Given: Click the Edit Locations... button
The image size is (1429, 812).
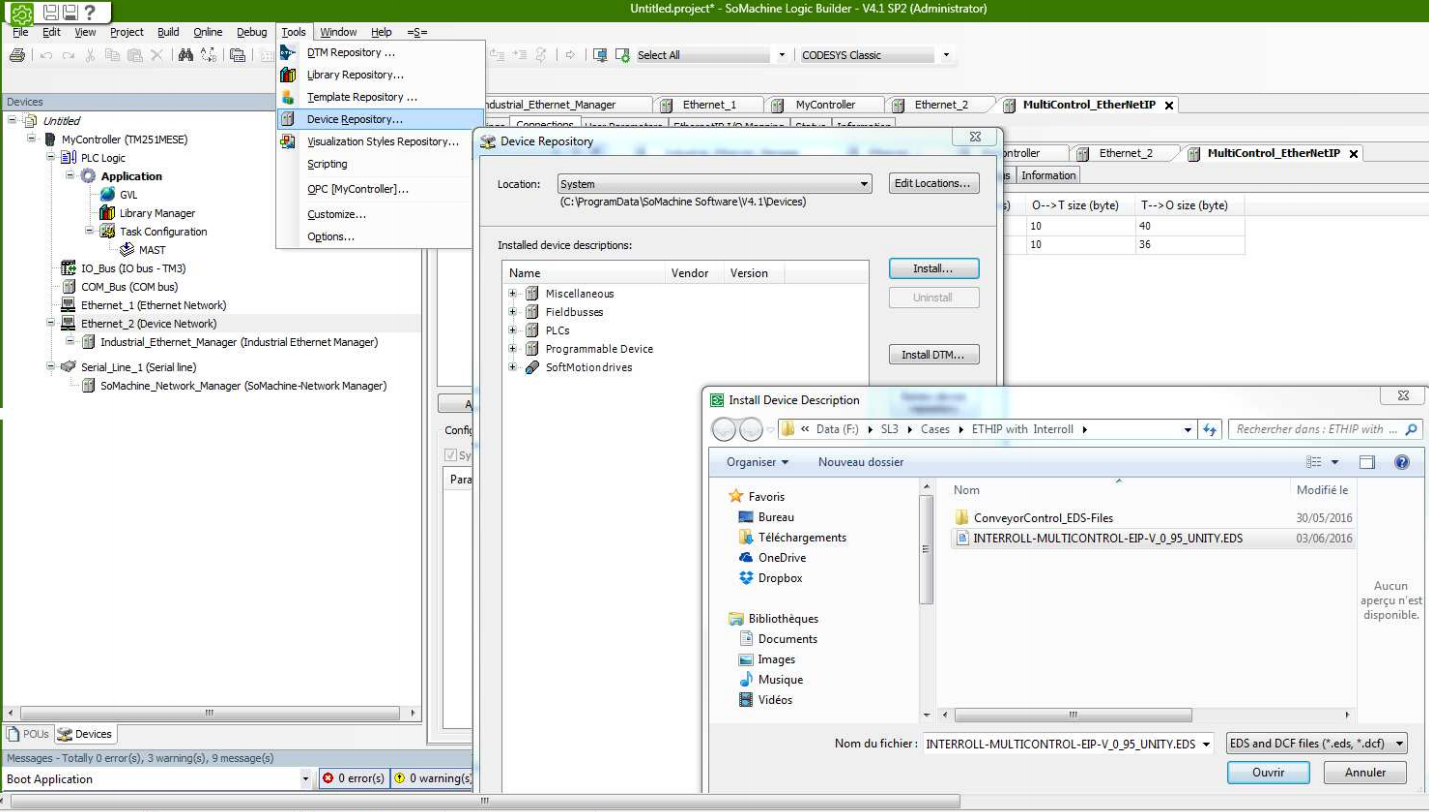Looking at the screenshot, I should click(933, 184).
